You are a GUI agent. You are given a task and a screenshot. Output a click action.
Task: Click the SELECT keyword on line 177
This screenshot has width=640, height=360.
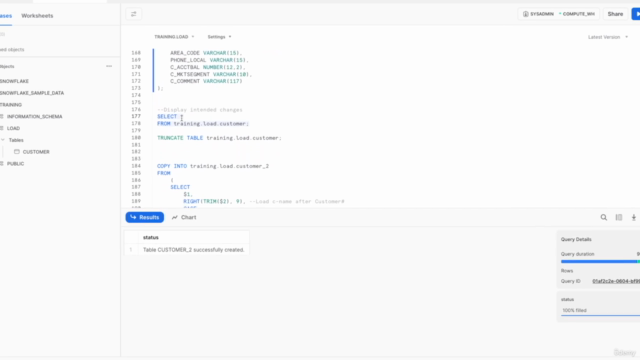point(167,117)
